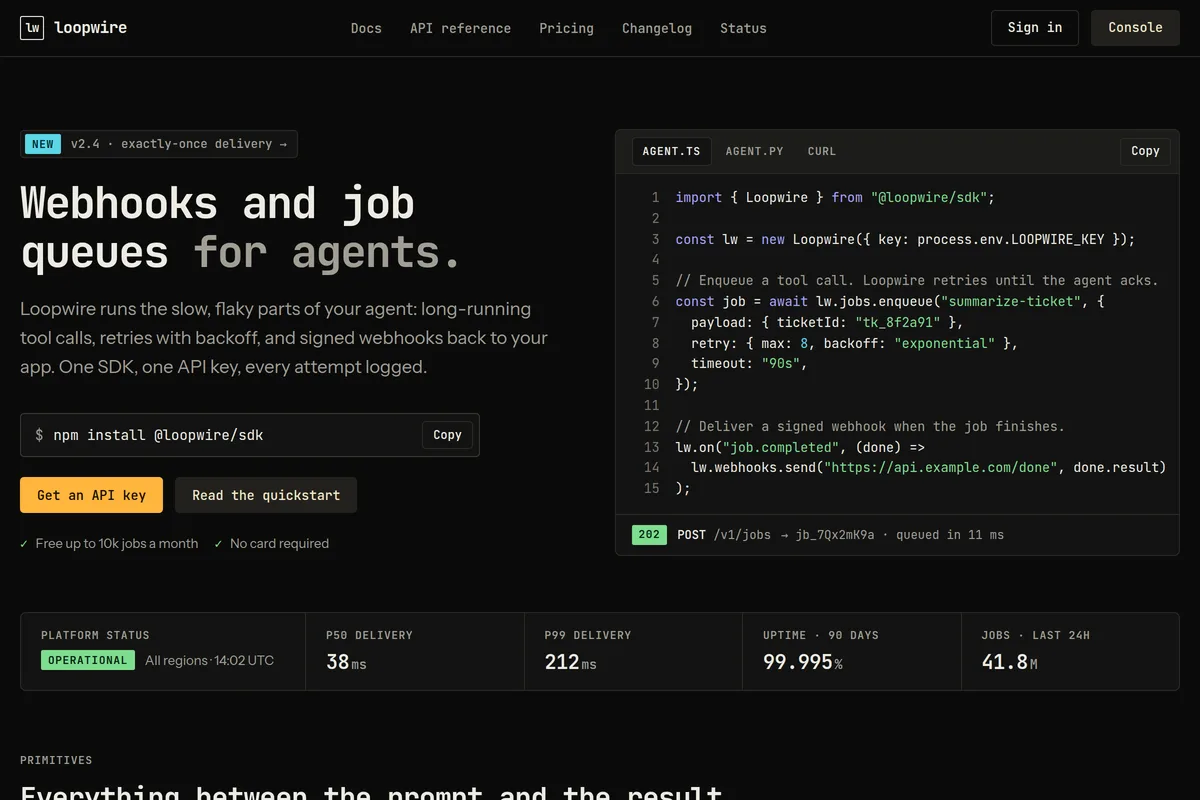This screenshot has width=1200, height=800.
Task: Click the 99.995% uptime value
Action: [803, 662]
